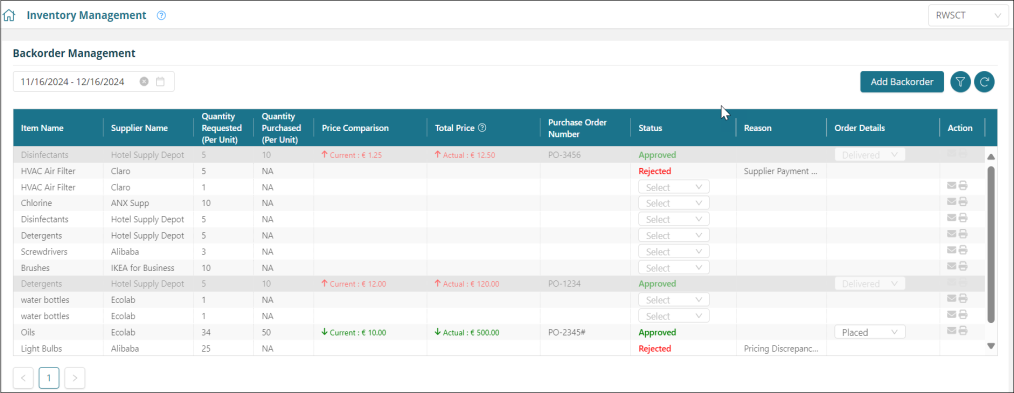Print icon in the PO-1234 Detergents row
Screen dimensions: 1014x393
(x=963, y=282)
